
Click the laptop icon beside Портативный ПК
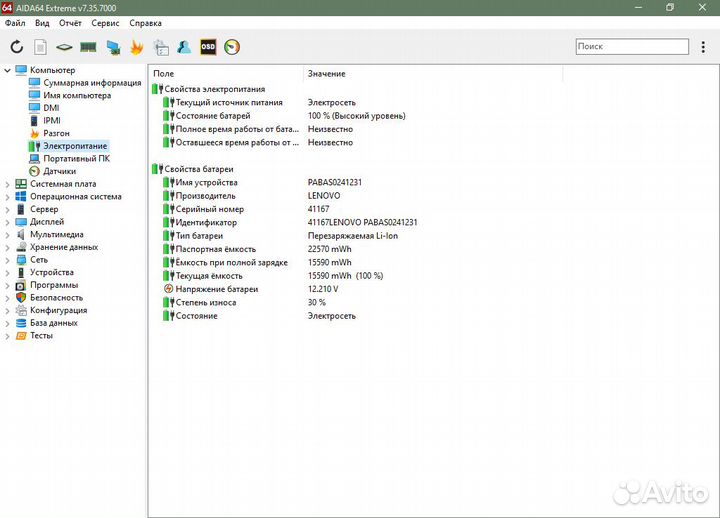coord(34,158)
